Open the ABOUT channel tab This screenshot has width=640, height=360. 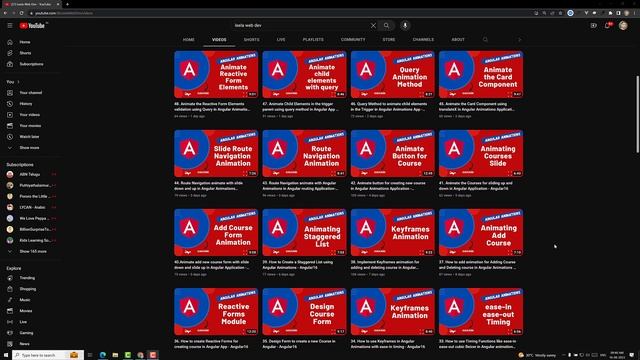(x=458, y=40)
